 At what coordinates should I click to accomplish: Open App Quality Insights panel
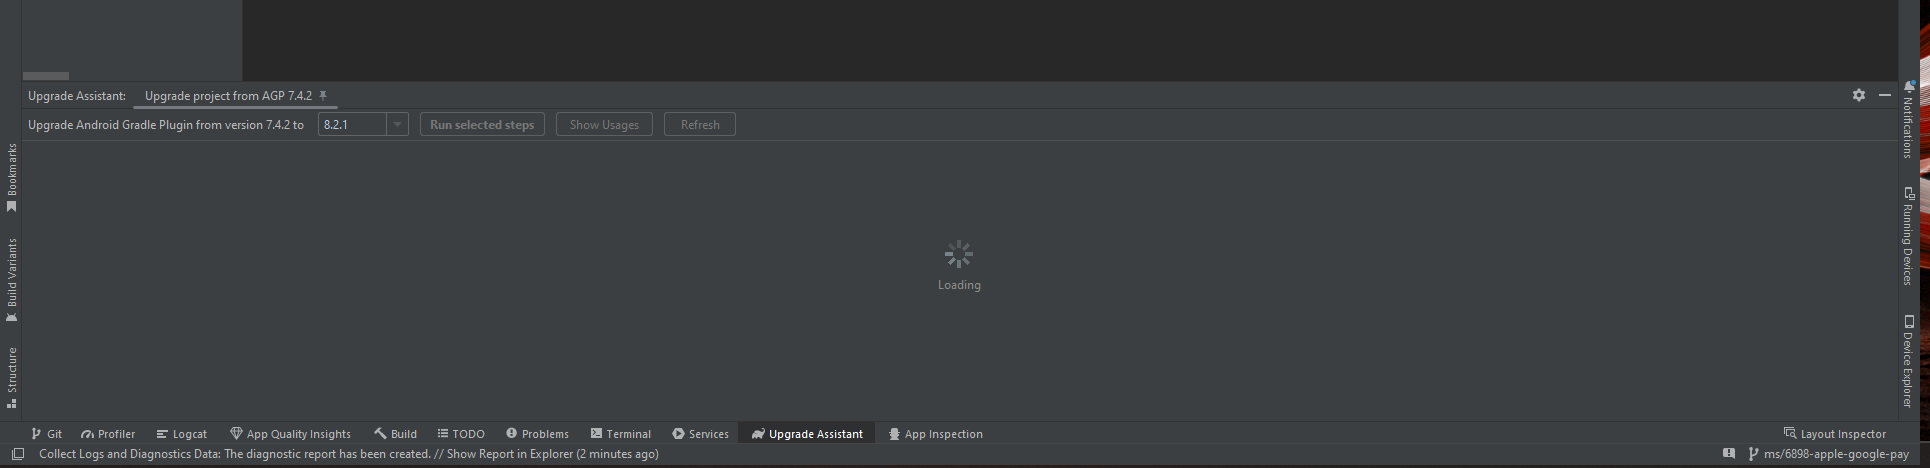[x=290, y=434]
